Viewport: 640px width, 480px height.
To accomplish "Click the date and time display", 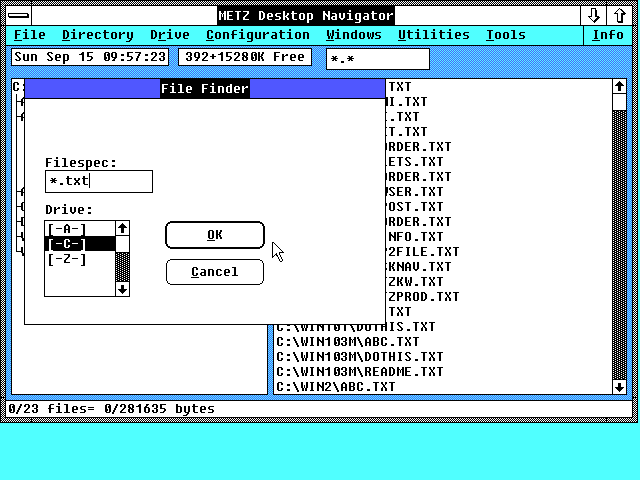I will pyautogui.click(x=90, y=57).
